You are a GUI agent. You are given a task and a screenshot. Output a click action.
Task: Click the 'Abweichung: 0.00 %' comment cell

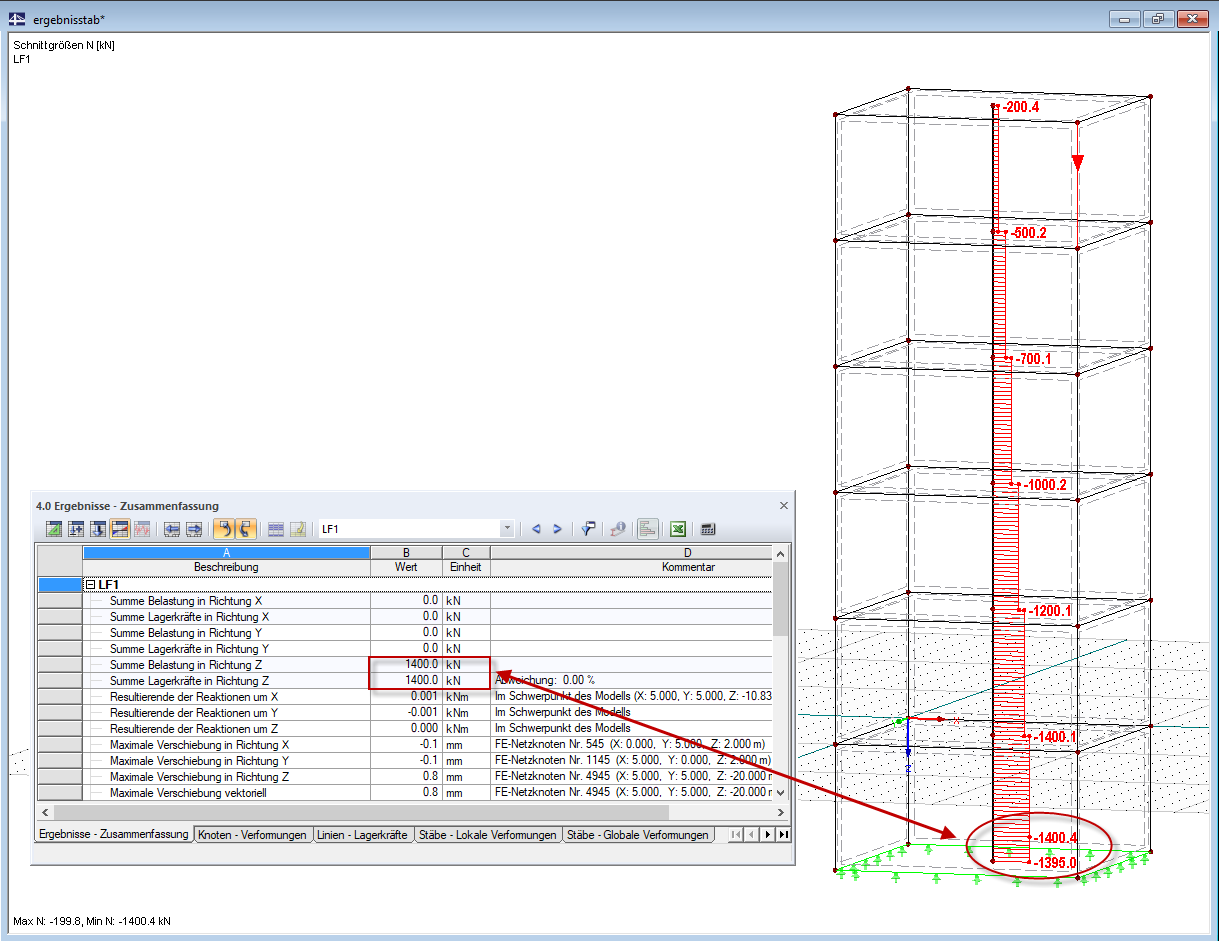pos(631,681)
